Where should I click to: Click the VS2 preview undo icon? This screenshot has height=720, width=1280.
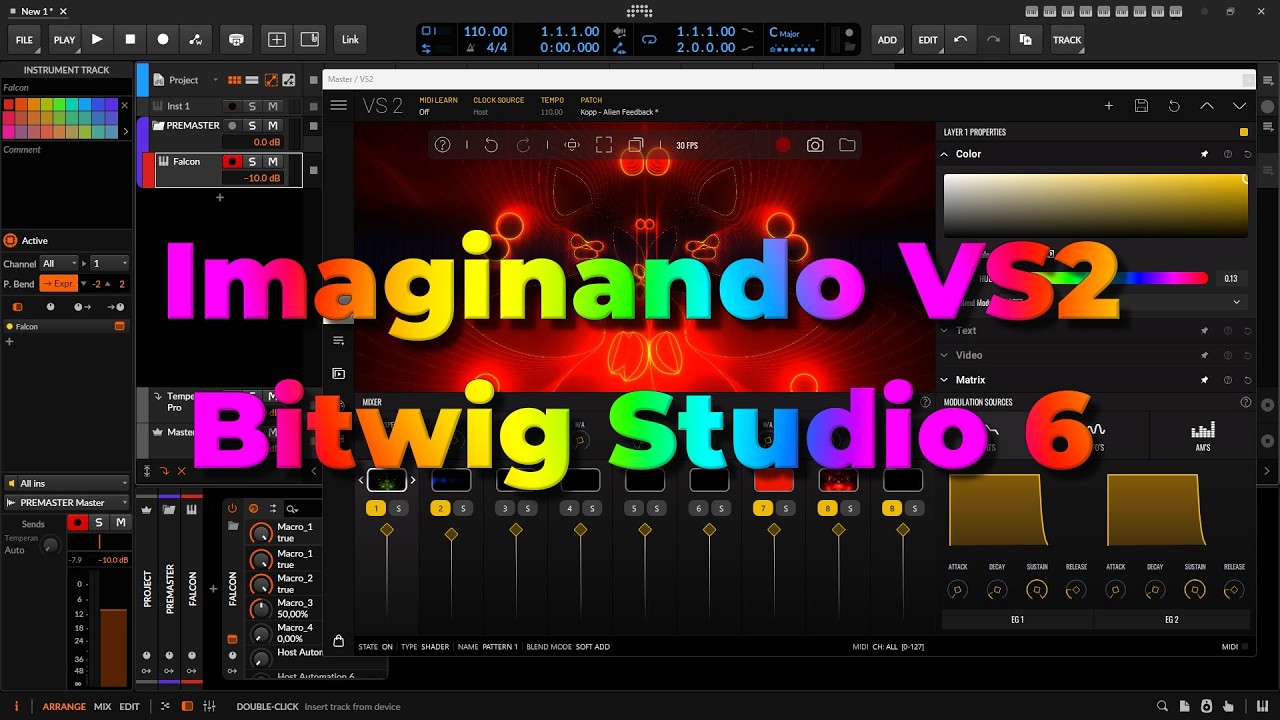coord(491,145)
